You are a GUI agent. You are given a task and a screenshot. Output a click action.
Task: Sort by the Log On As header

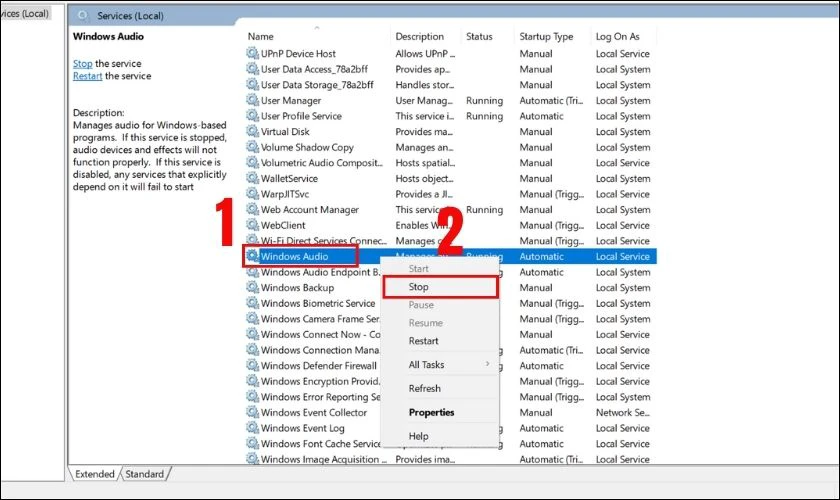tap(624, 36)
